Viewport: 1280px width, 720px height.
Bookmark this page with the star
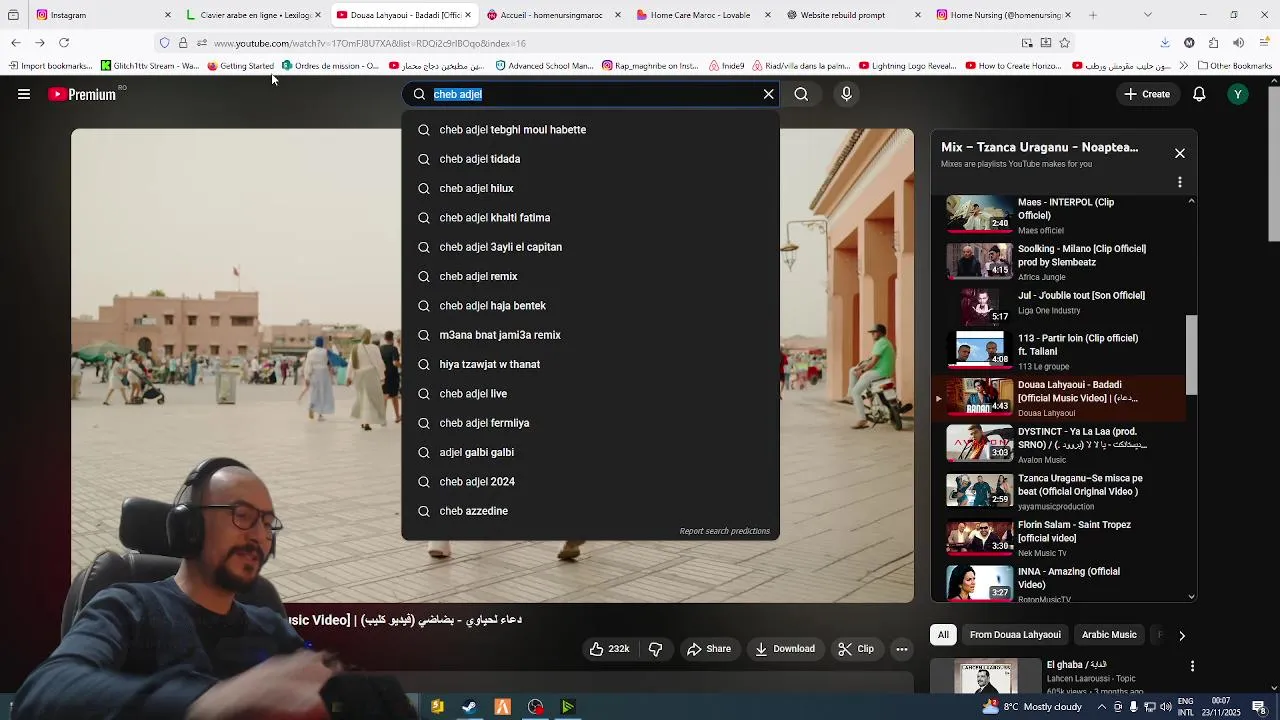tap(1064, 43)
